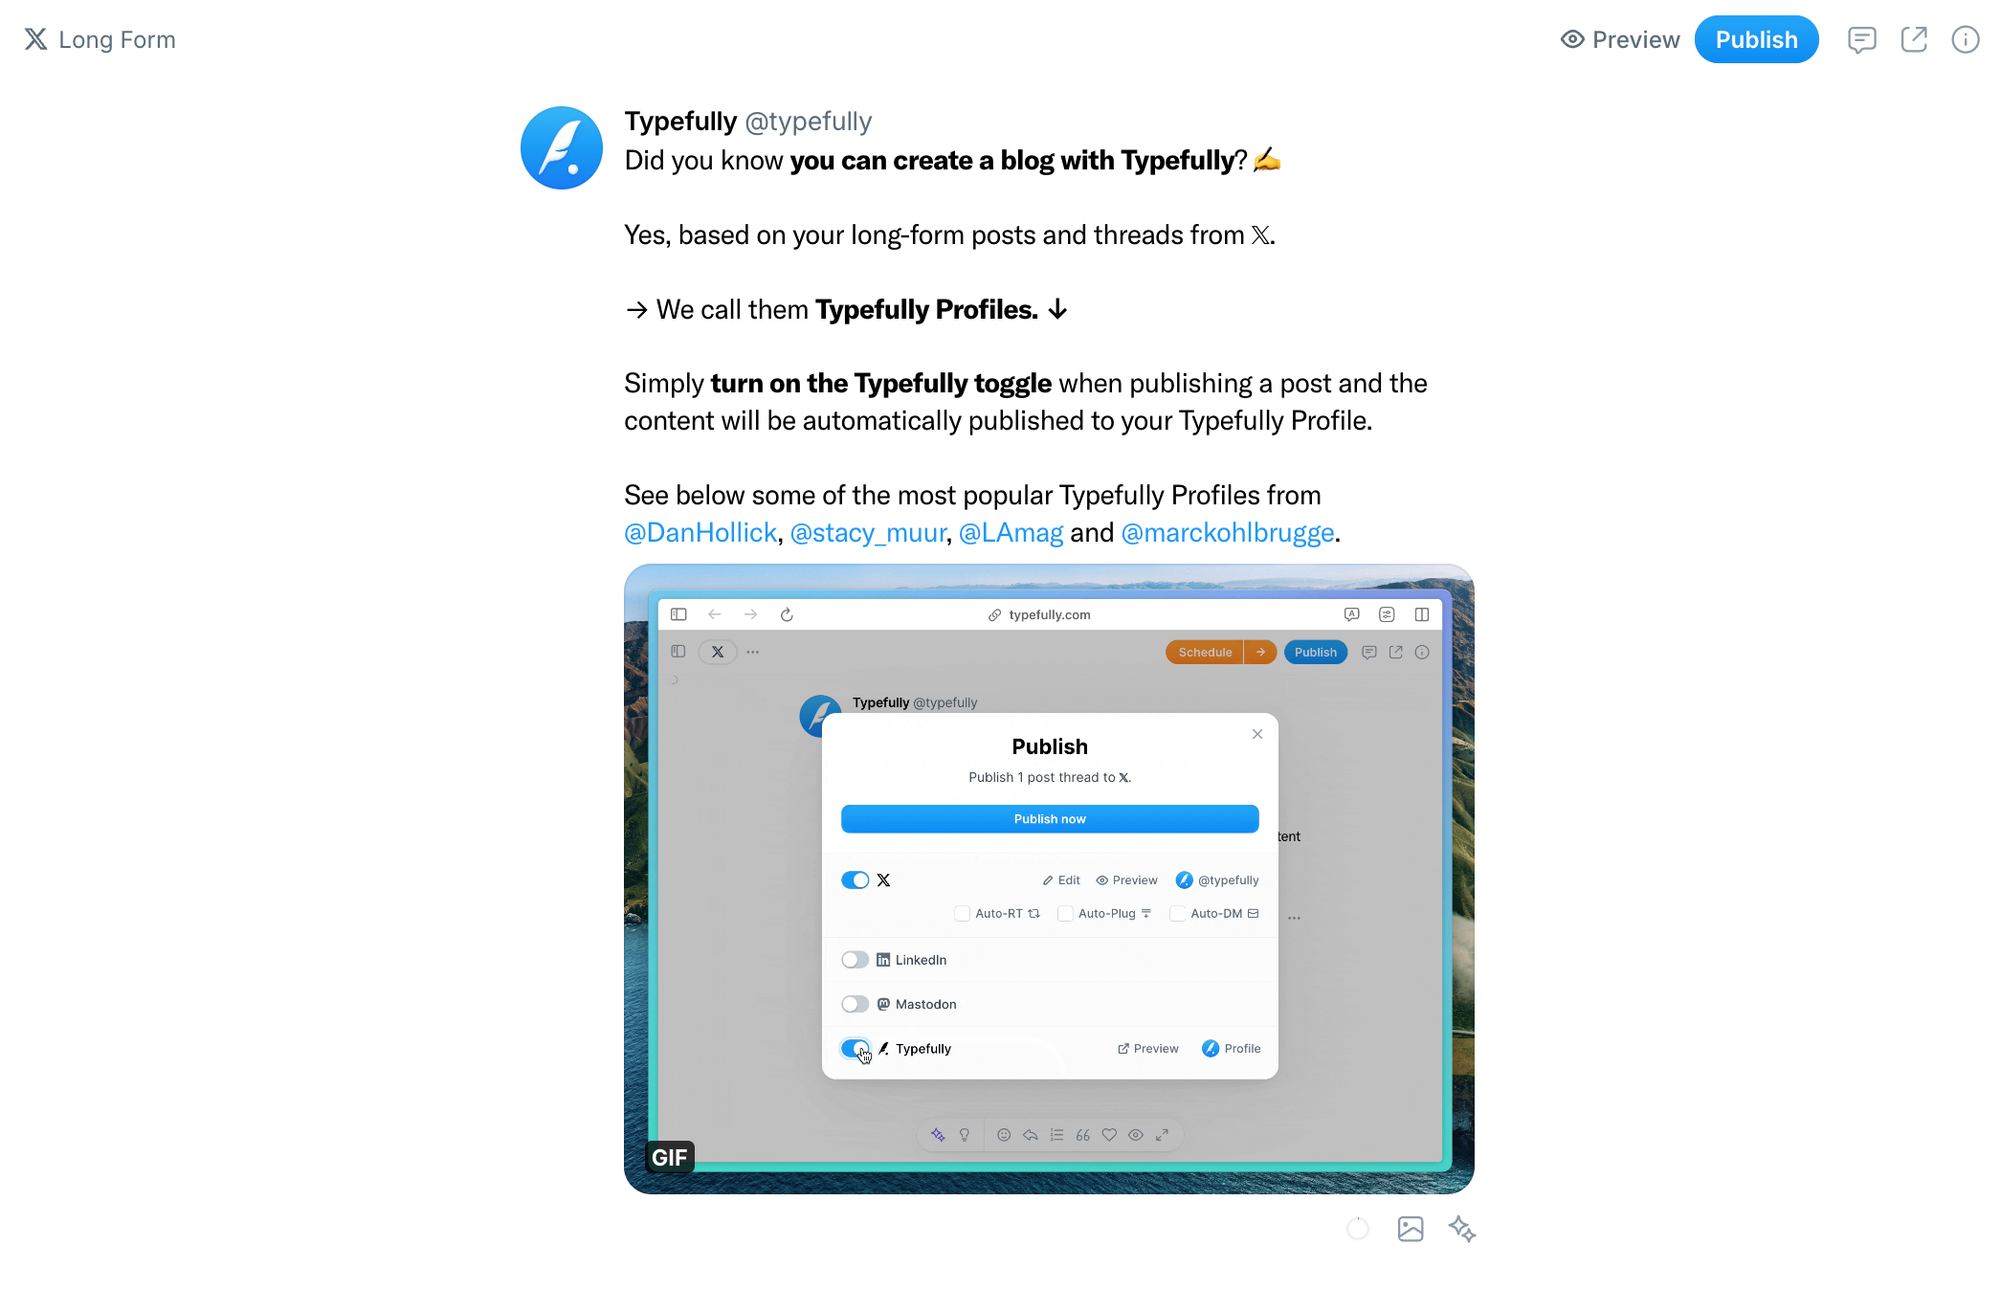Open the info circle icon

[x=1965, y=40]
